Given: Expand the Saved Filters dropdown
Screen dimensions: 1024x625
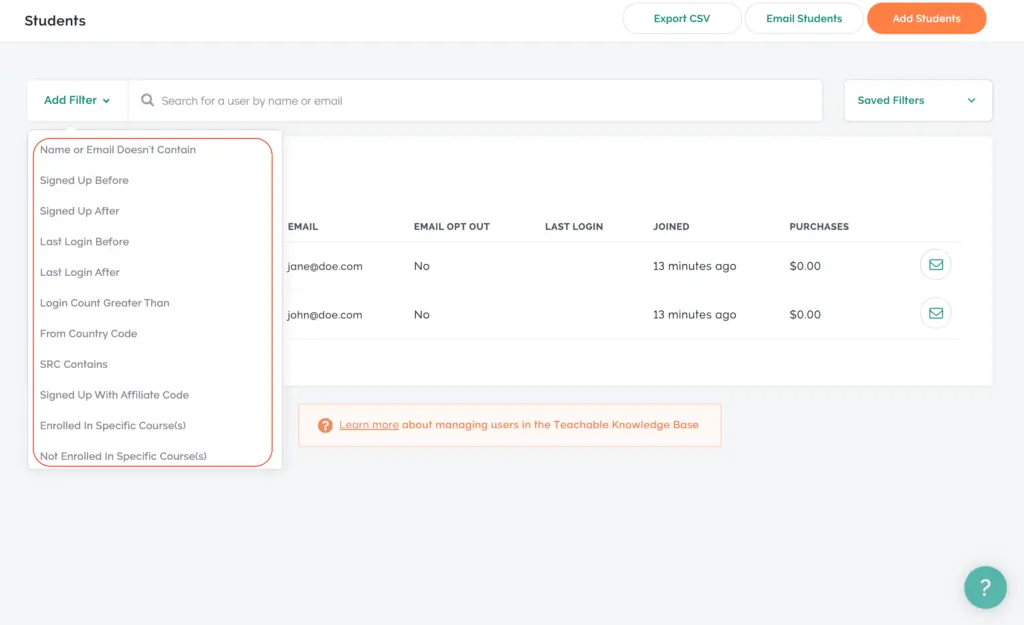Looking at the screenshot, I should 917,101.
